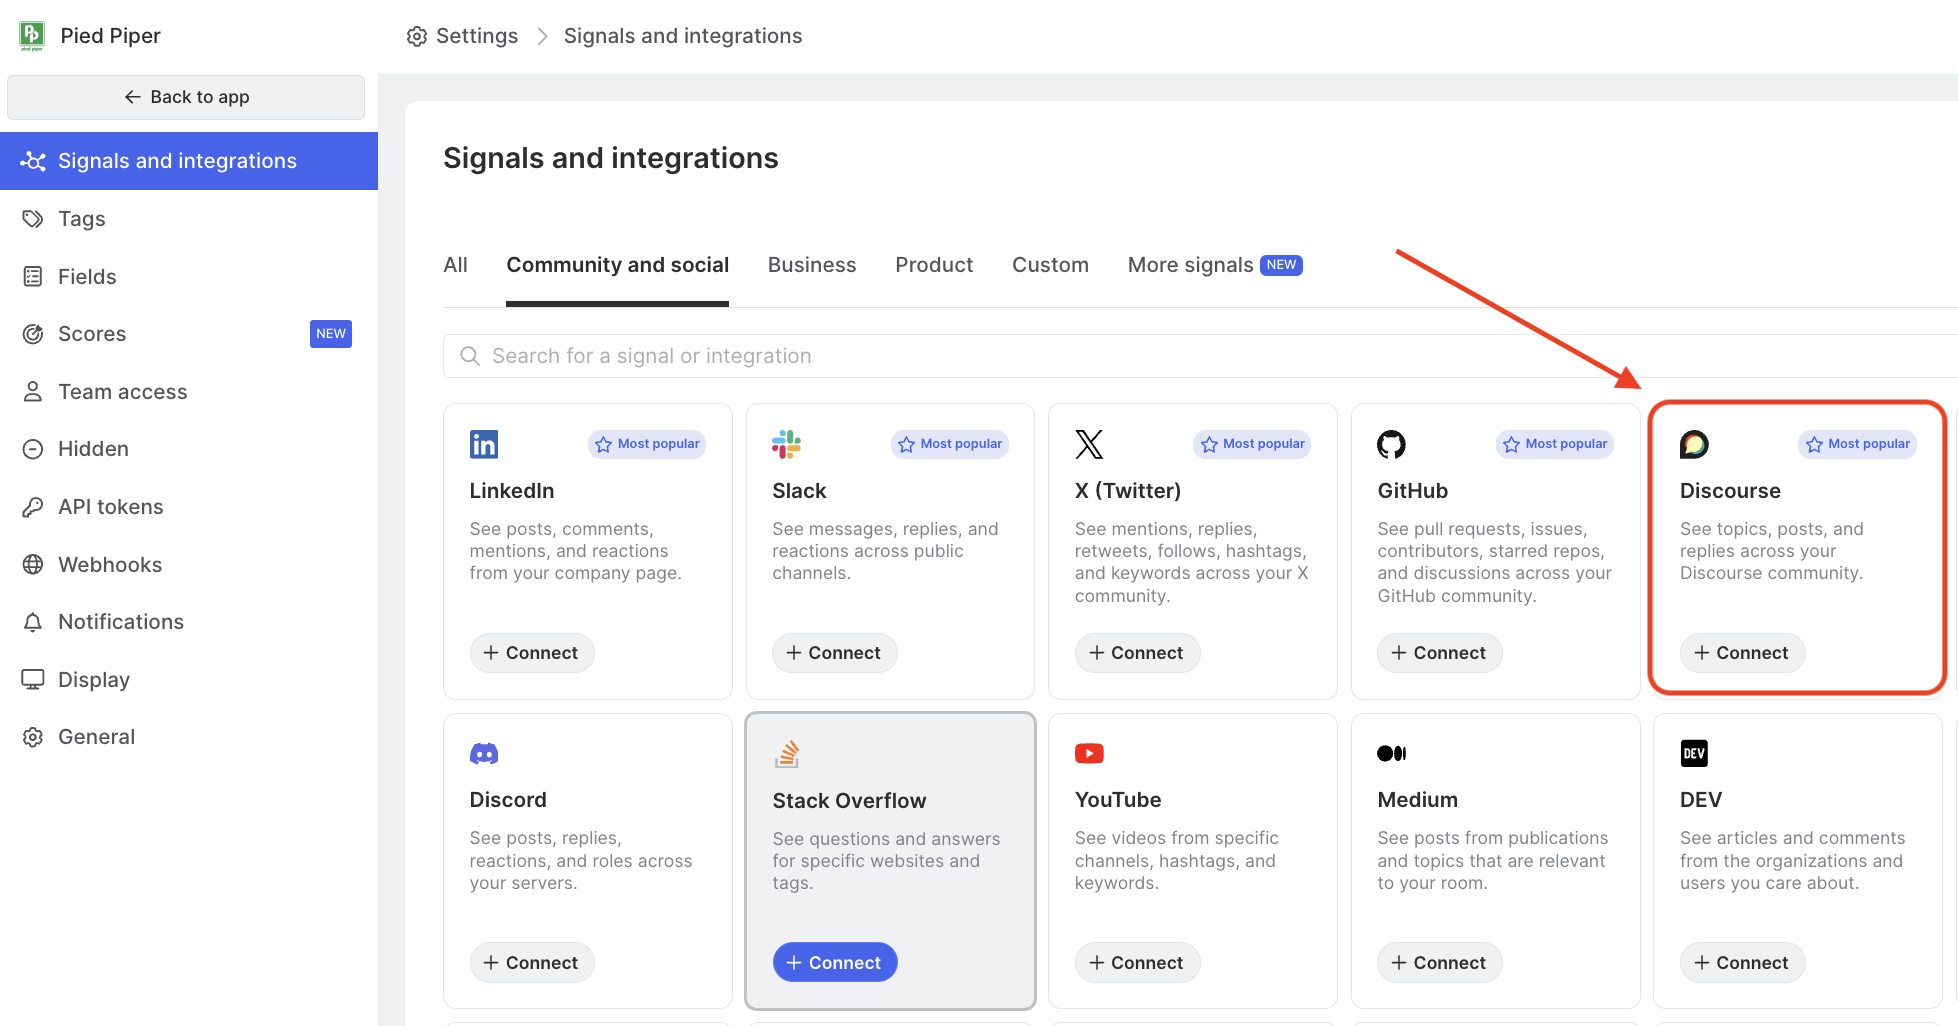This screenshot has height=1026, width=1958.
Task: Focus the signal or integration search field
Action: (1200, 356)
